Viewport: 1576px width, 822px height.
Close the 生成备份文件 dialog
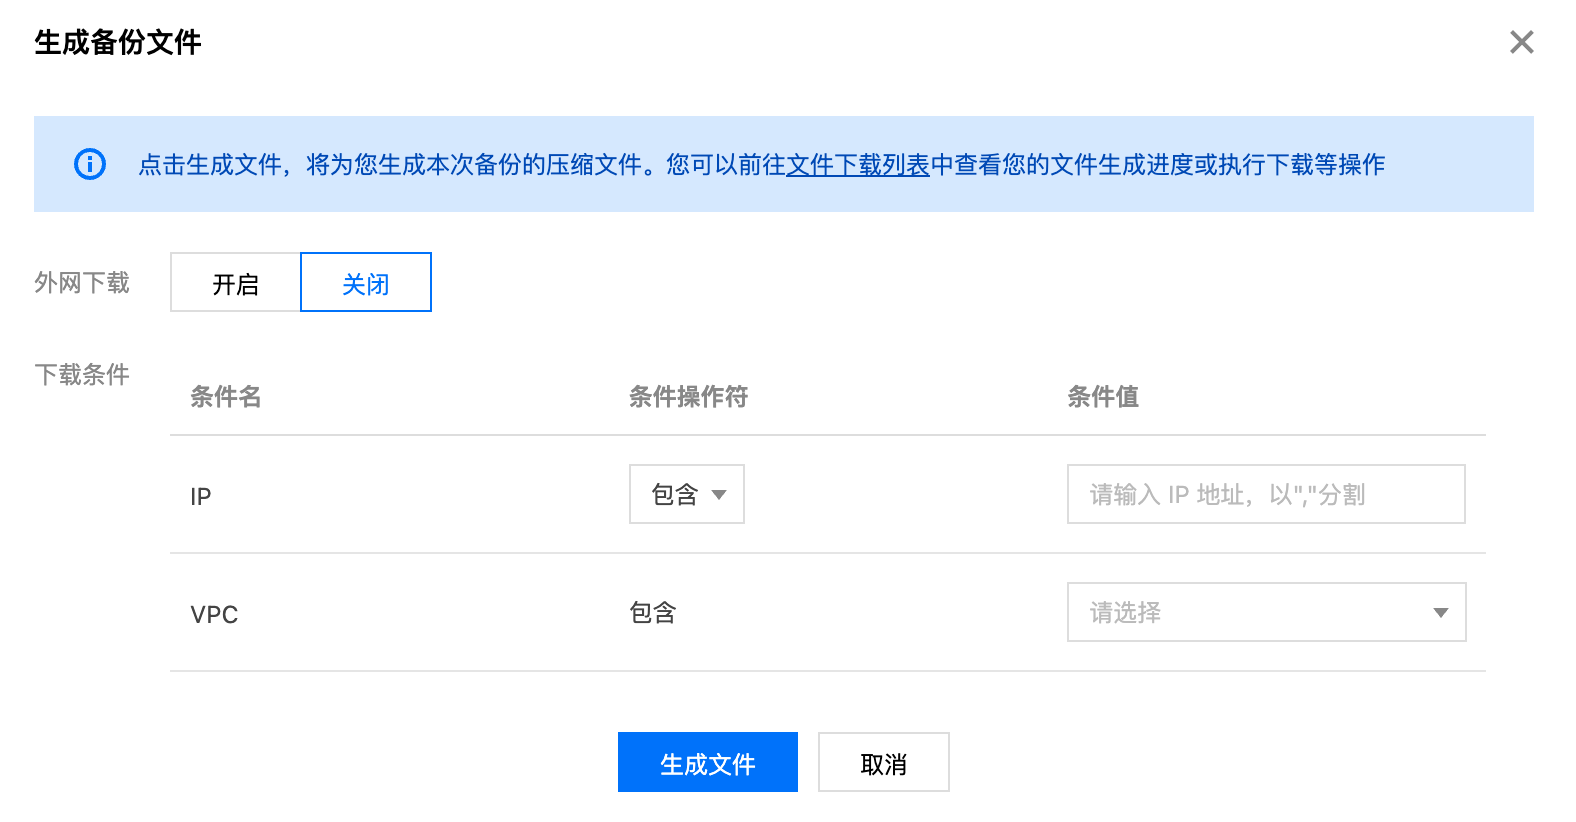(x=1521, y=42)
